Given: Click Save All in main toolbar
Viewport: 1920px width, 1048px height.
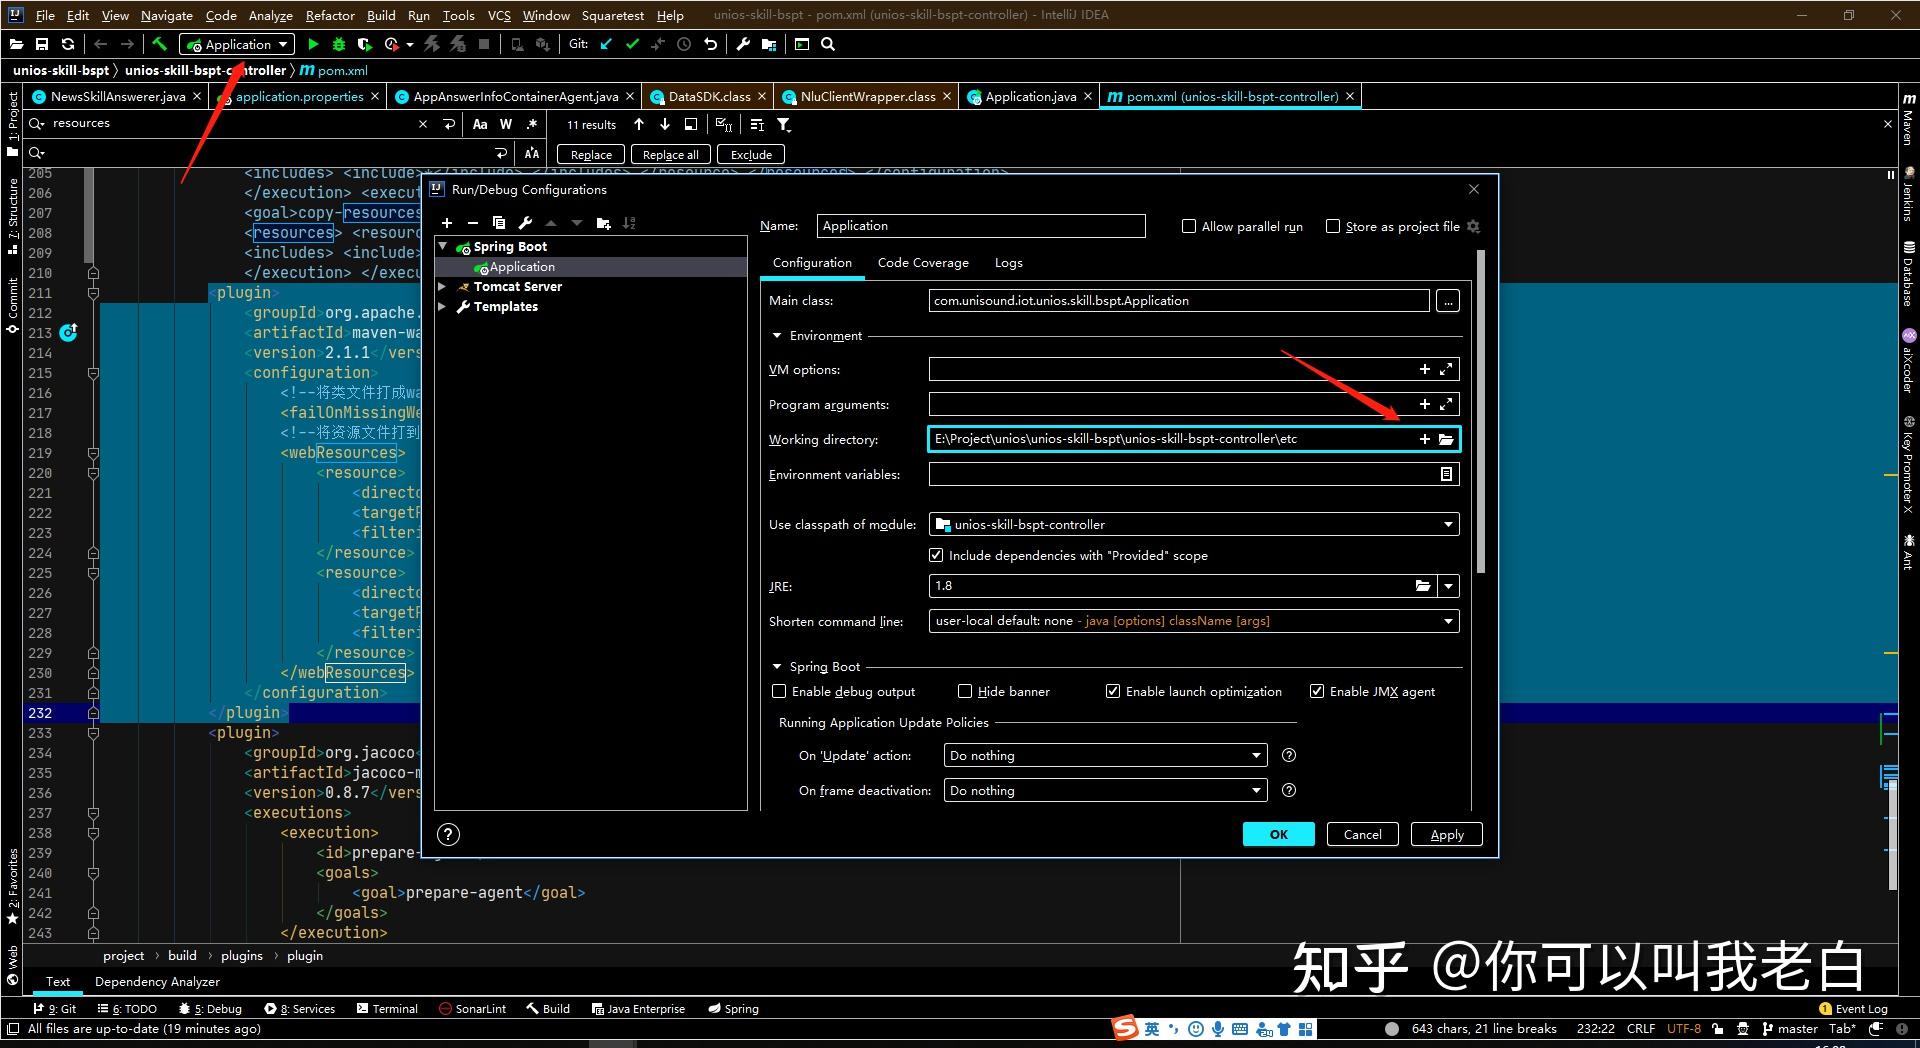Looking at the screenshot, I should click(x=42, y=44).
